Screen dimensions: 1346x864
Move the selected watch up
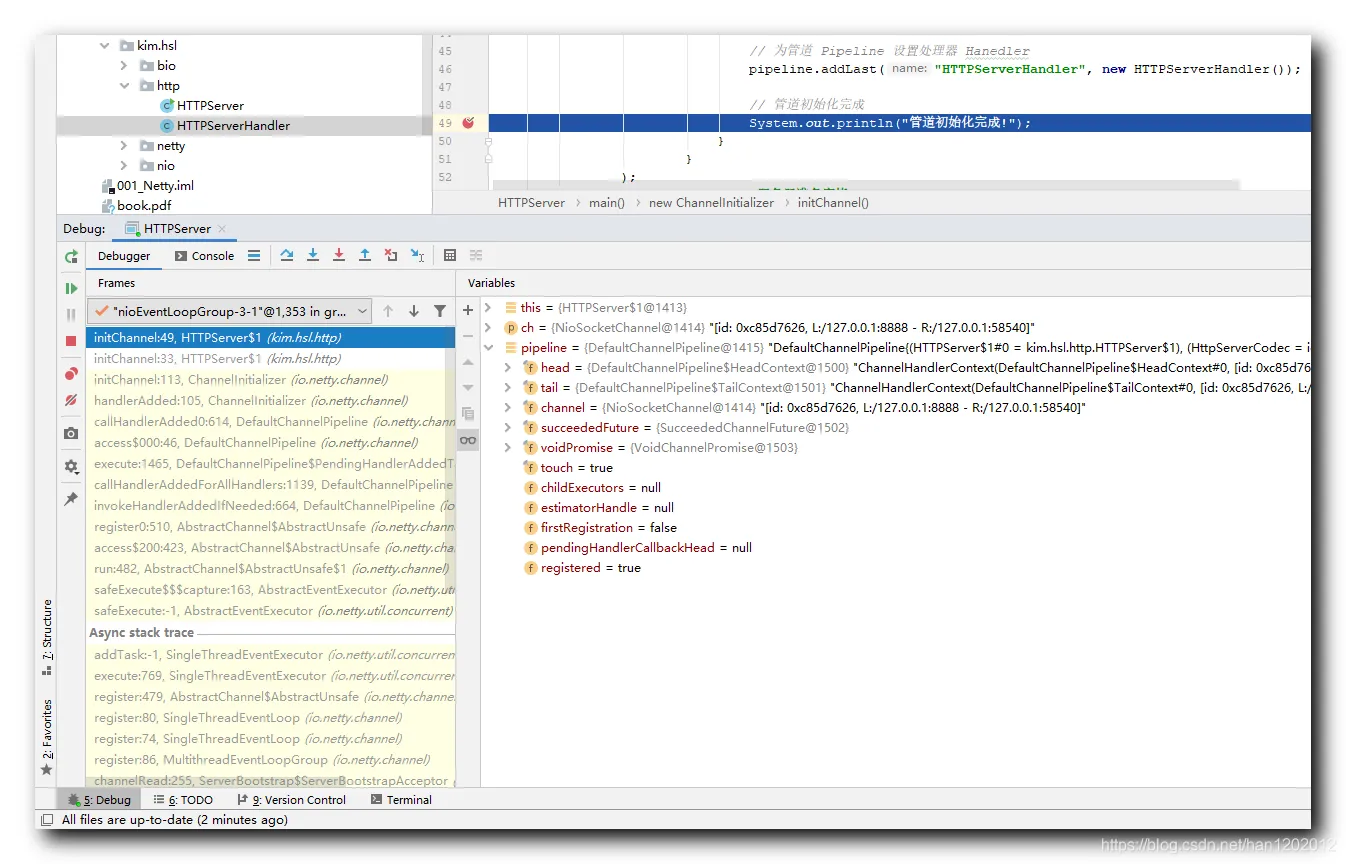point(468,362)
